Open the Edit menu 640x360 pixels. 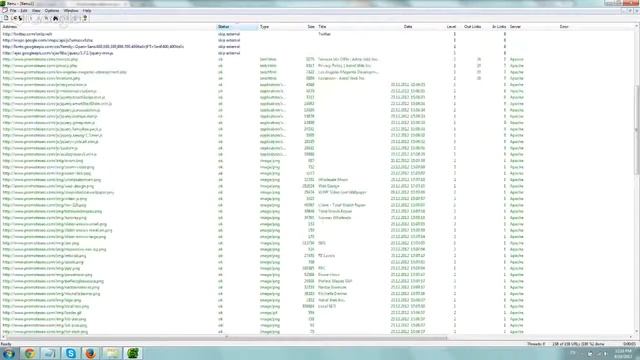pos(24,11)
